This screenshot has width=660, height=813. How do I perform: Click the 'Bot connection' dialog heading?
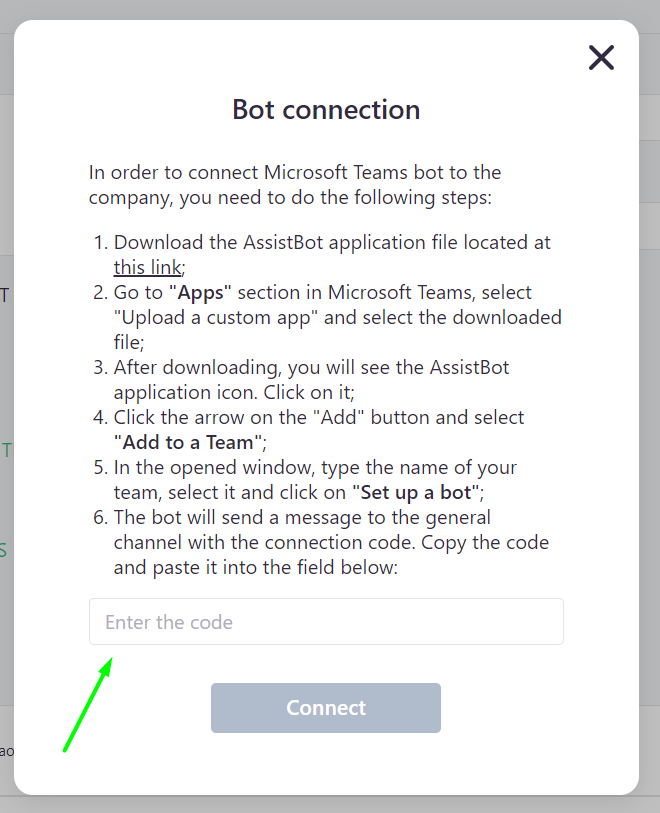326,109
